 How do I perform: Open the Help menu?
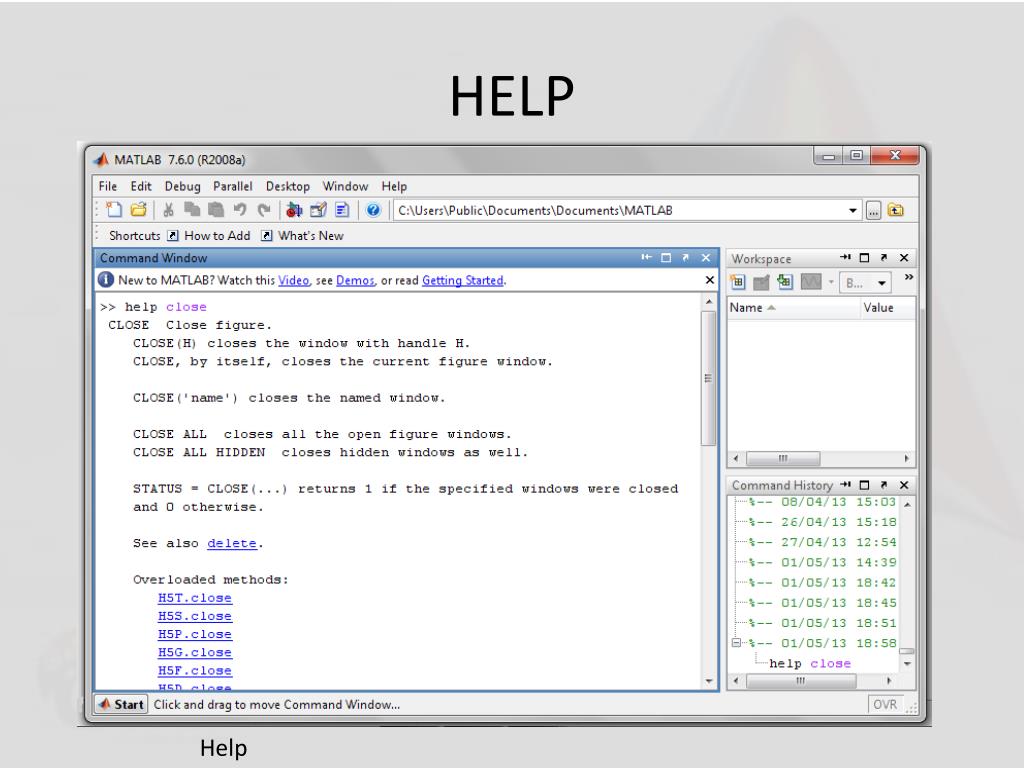[x=394, y=186]
